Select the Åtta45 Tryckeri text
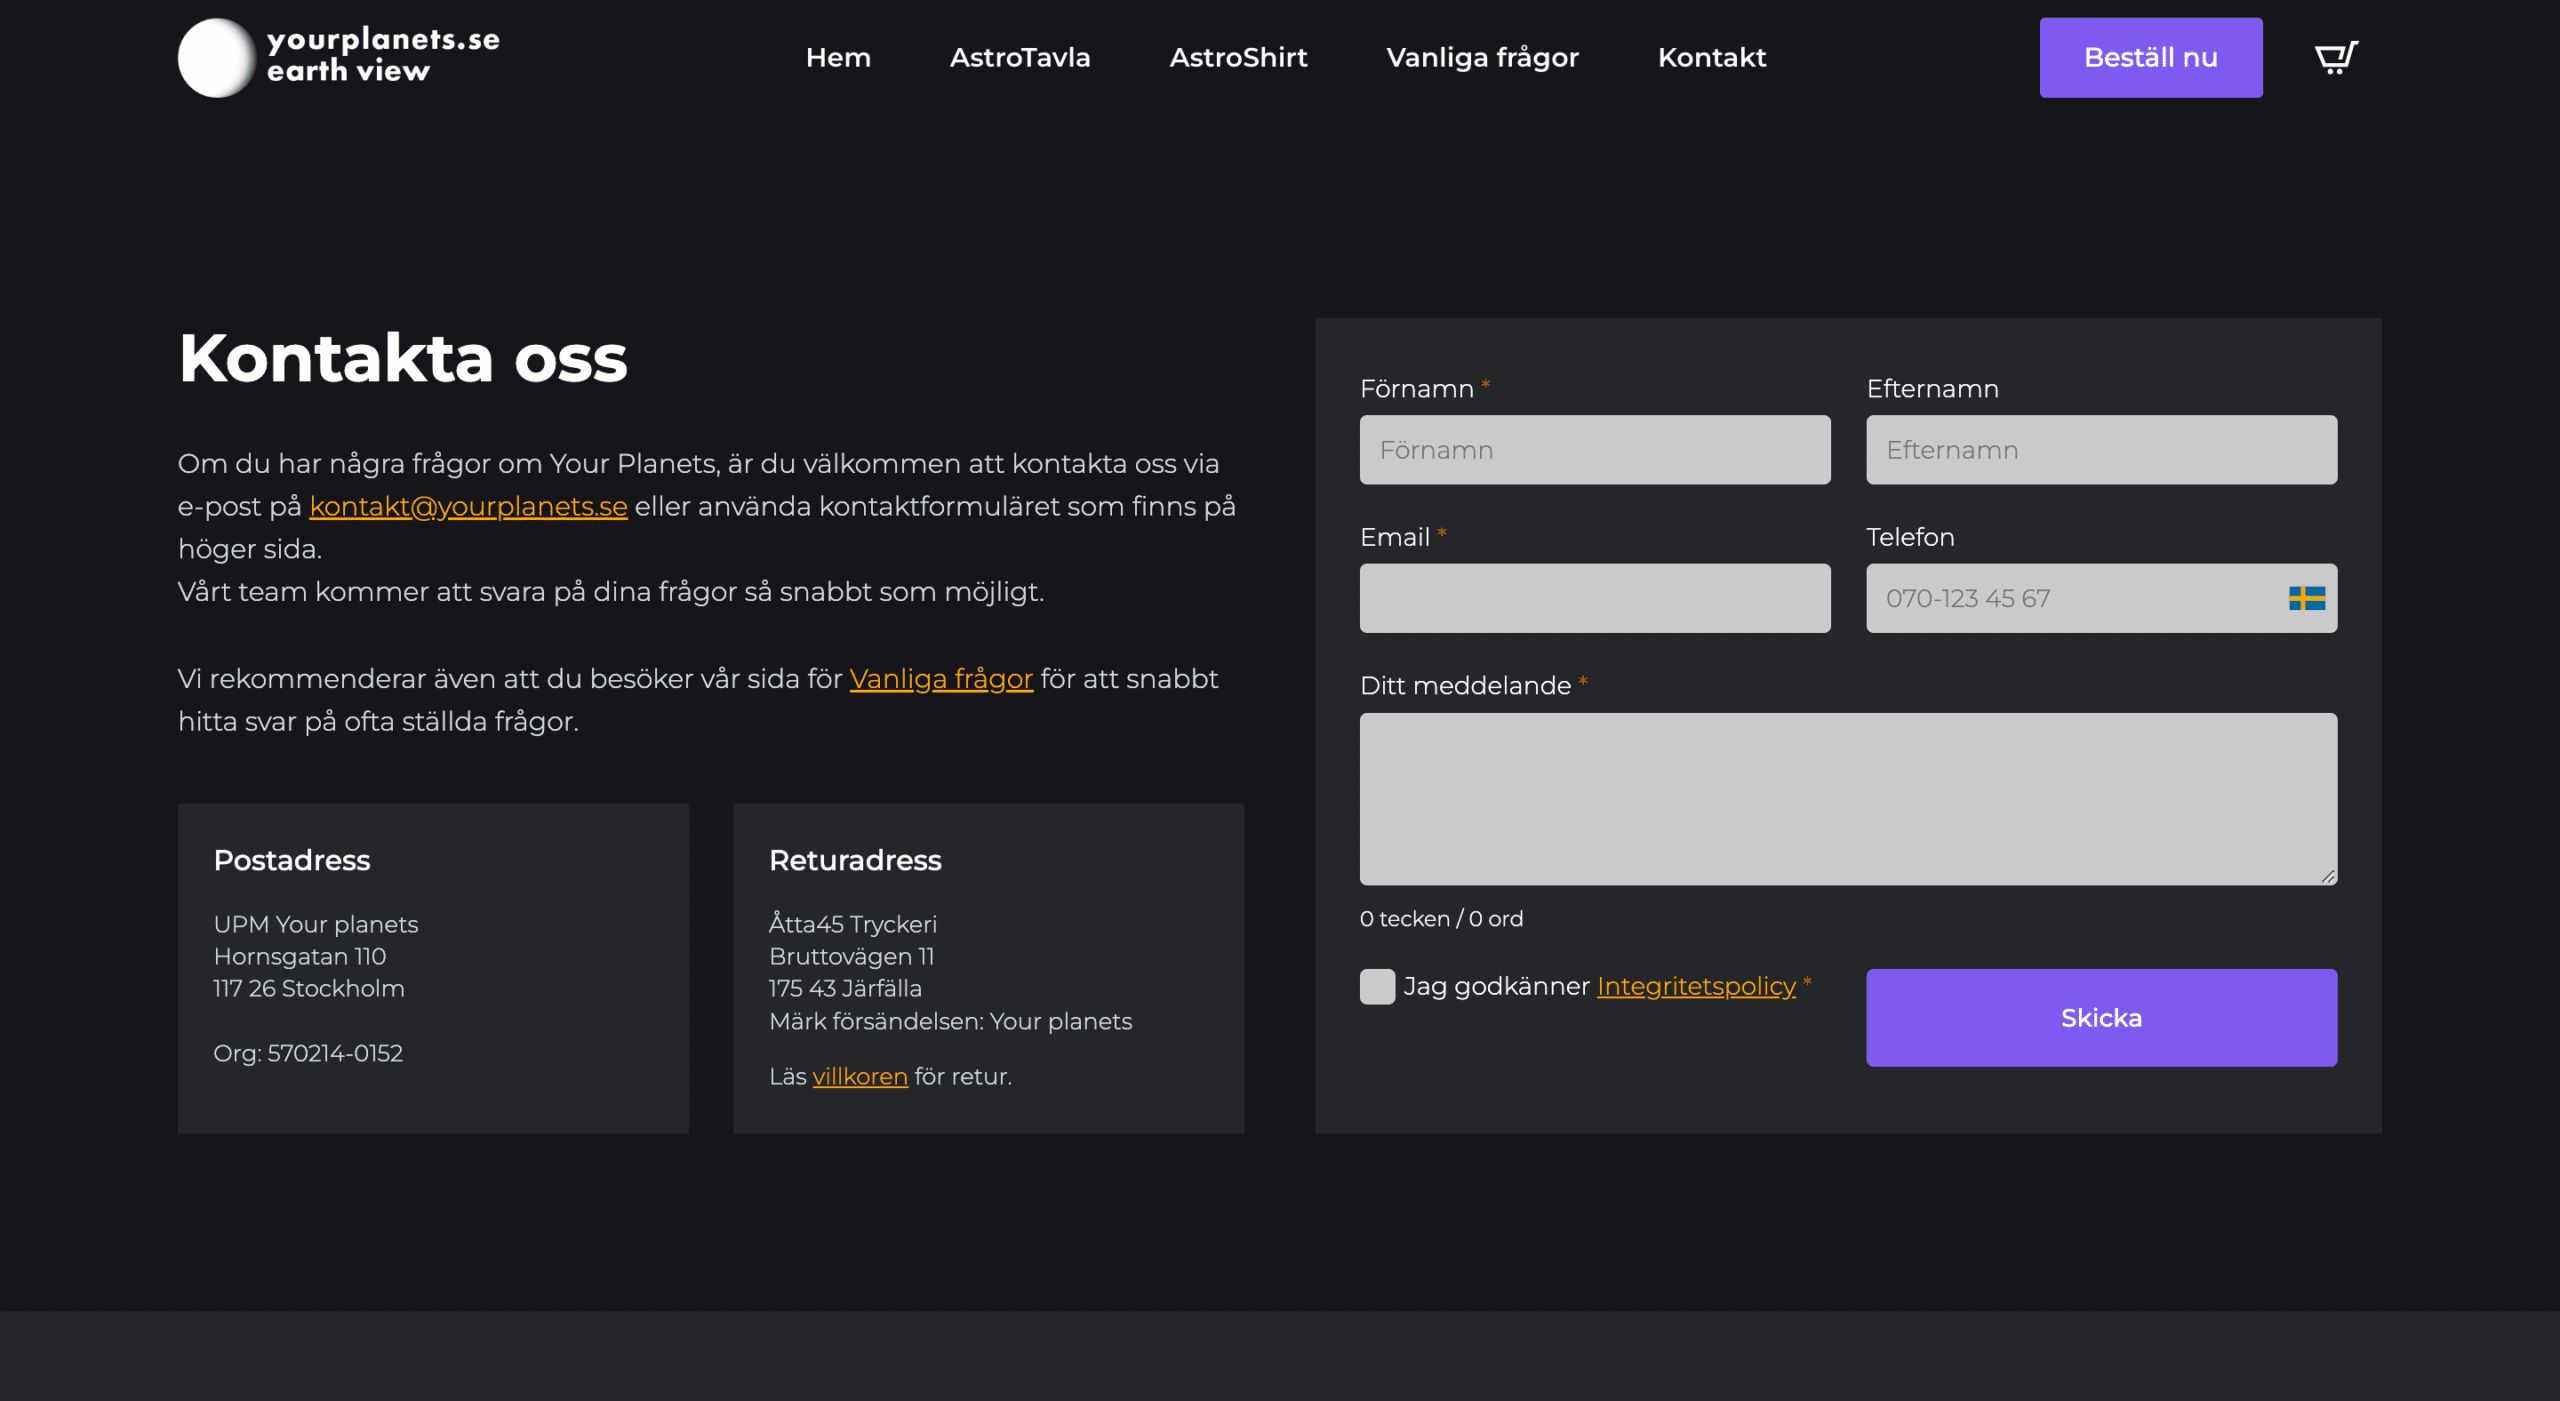2560x1401 pixels. [853, 924]
